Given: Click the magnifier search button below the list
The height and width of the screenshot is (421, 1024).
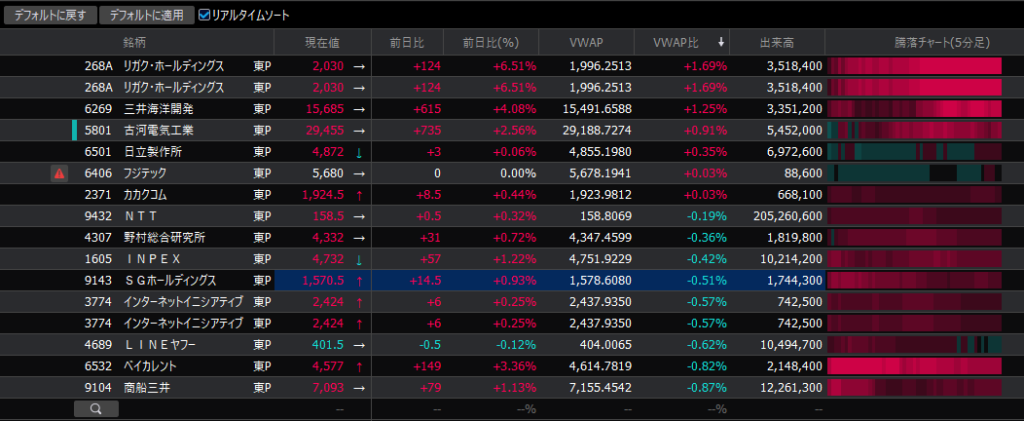Looking at the screenshot, I should click(x=96, y=408).
